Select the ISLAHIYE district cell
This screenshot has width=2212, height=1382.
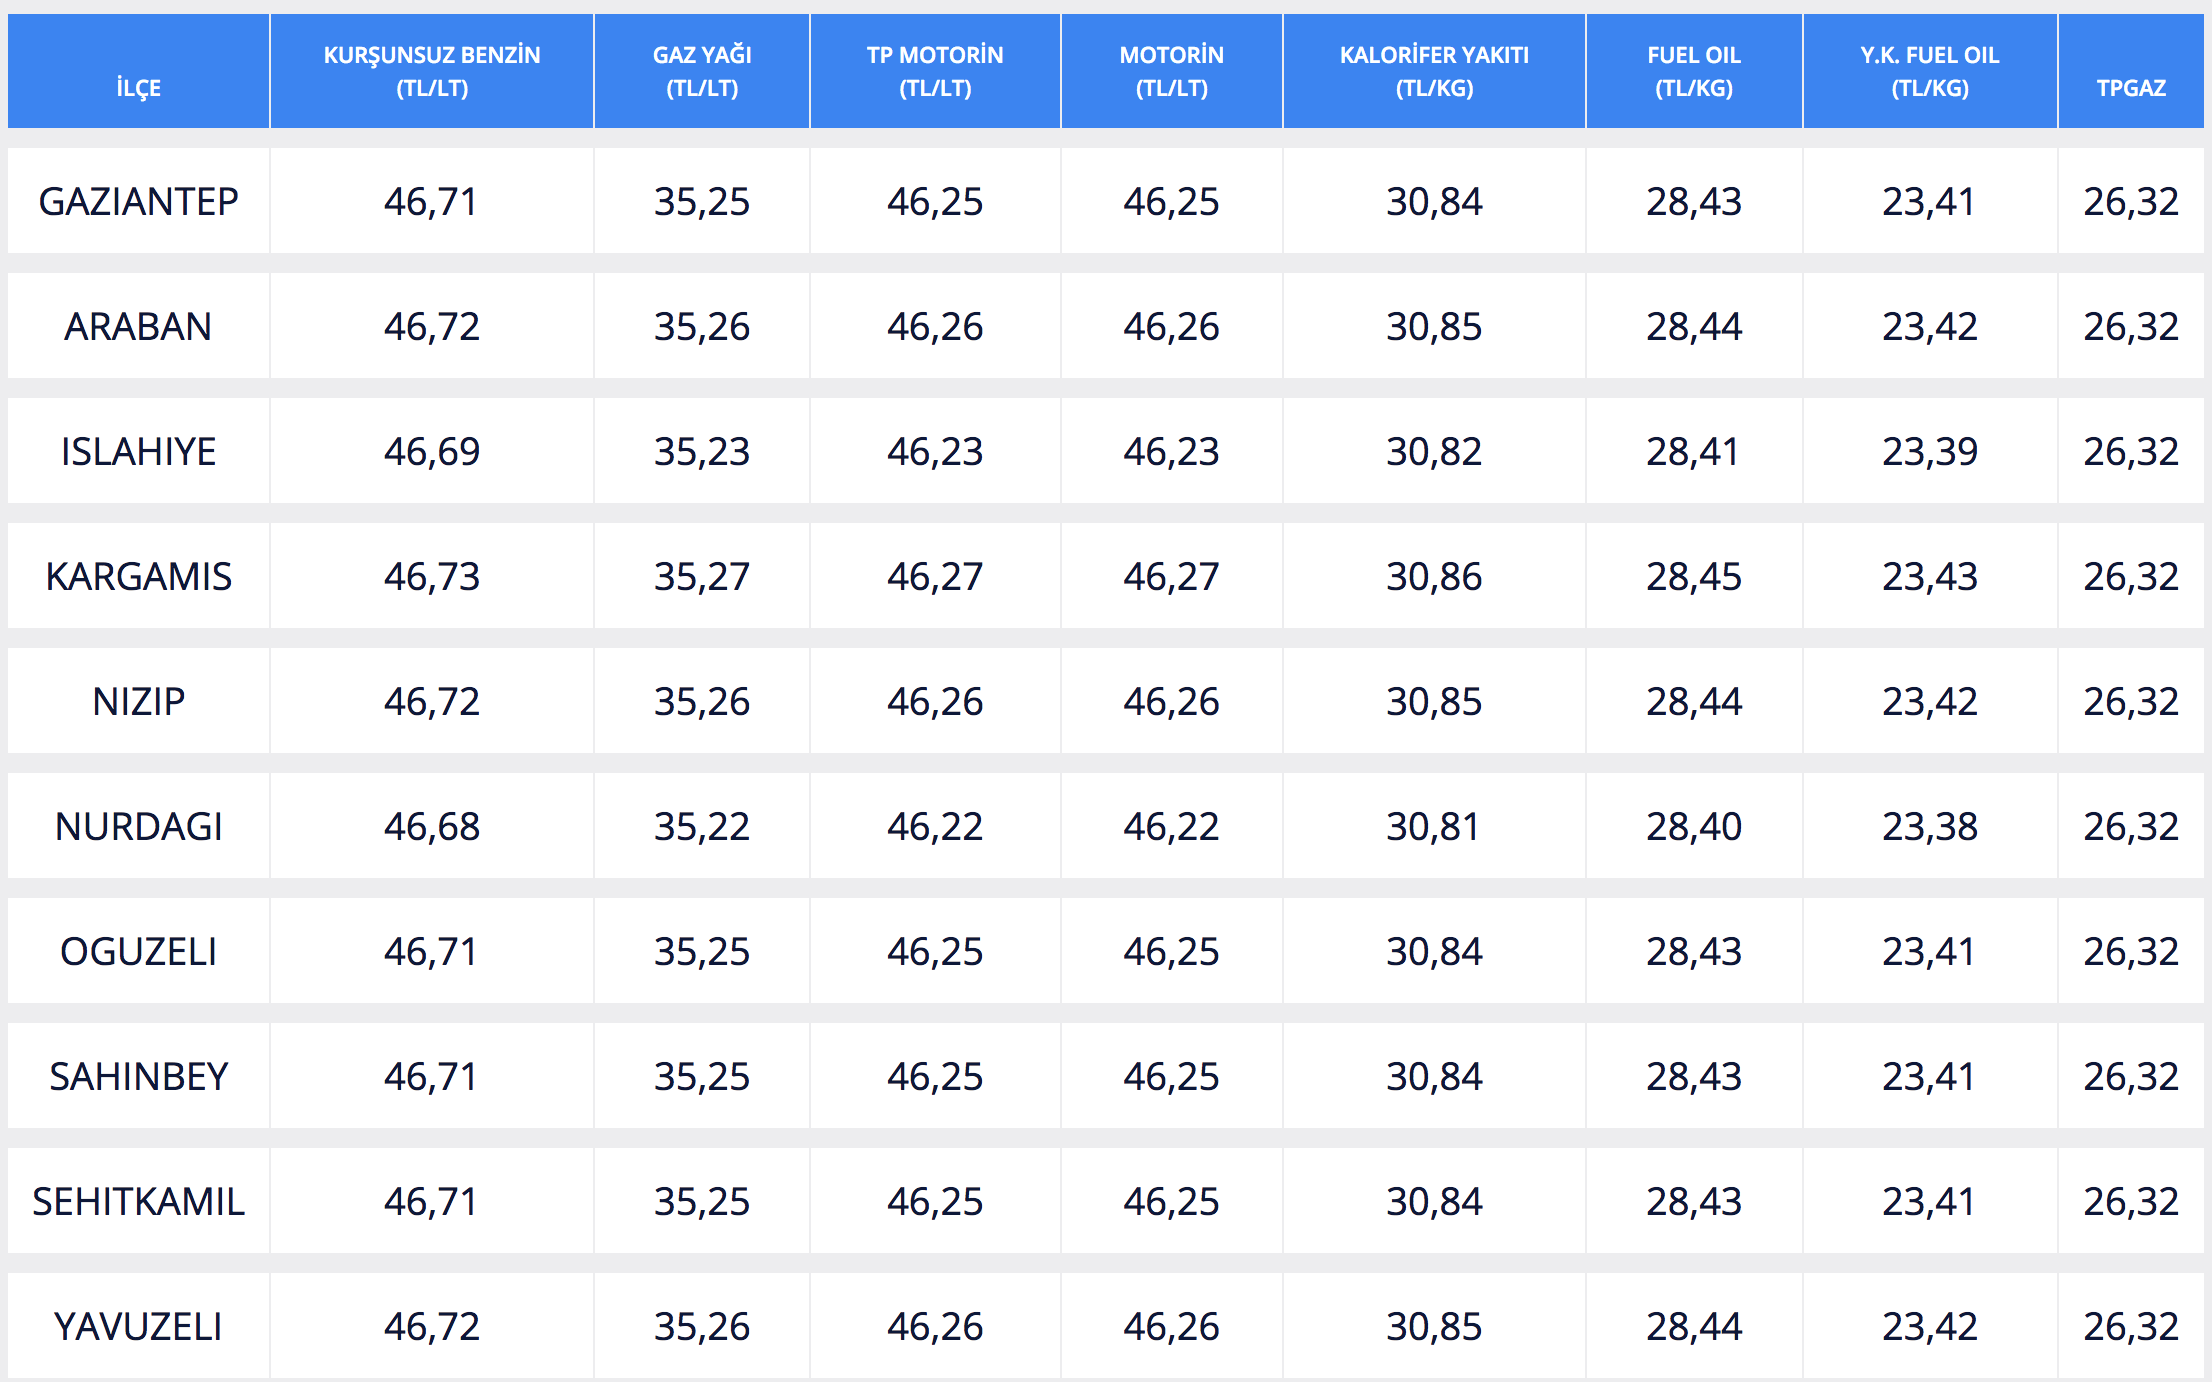click(138, 452)
